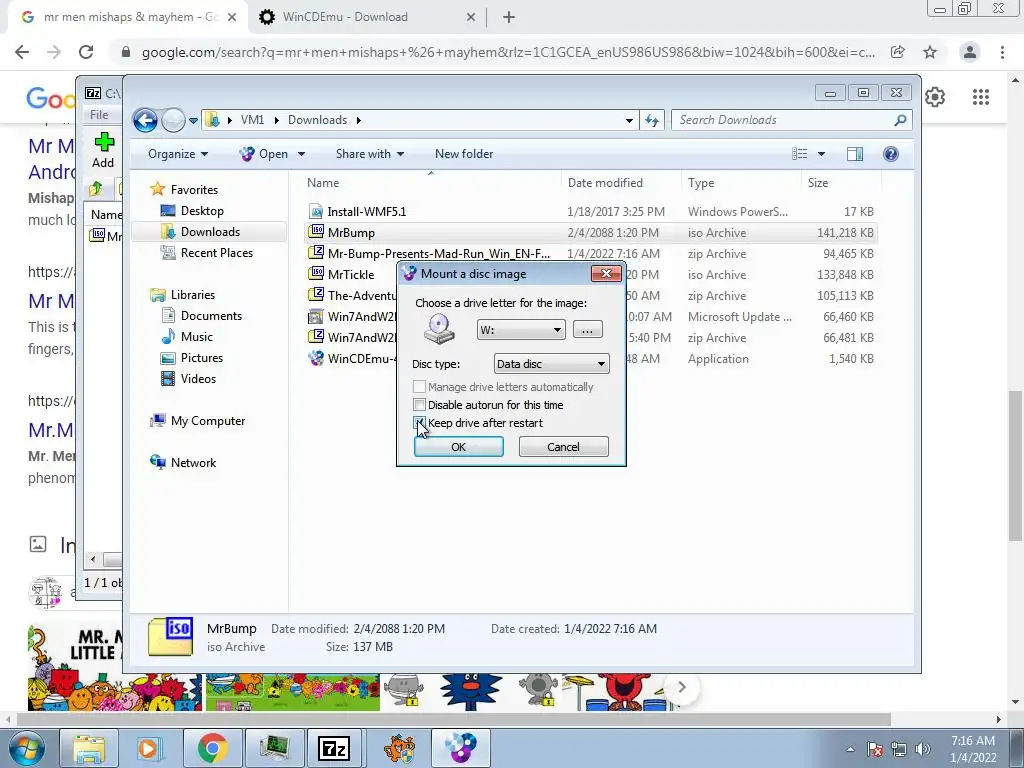The height and width of the screenshot is (768, 1024).
Task: Select Desktop in the navigation pane
Action: [x=202, y=211]
